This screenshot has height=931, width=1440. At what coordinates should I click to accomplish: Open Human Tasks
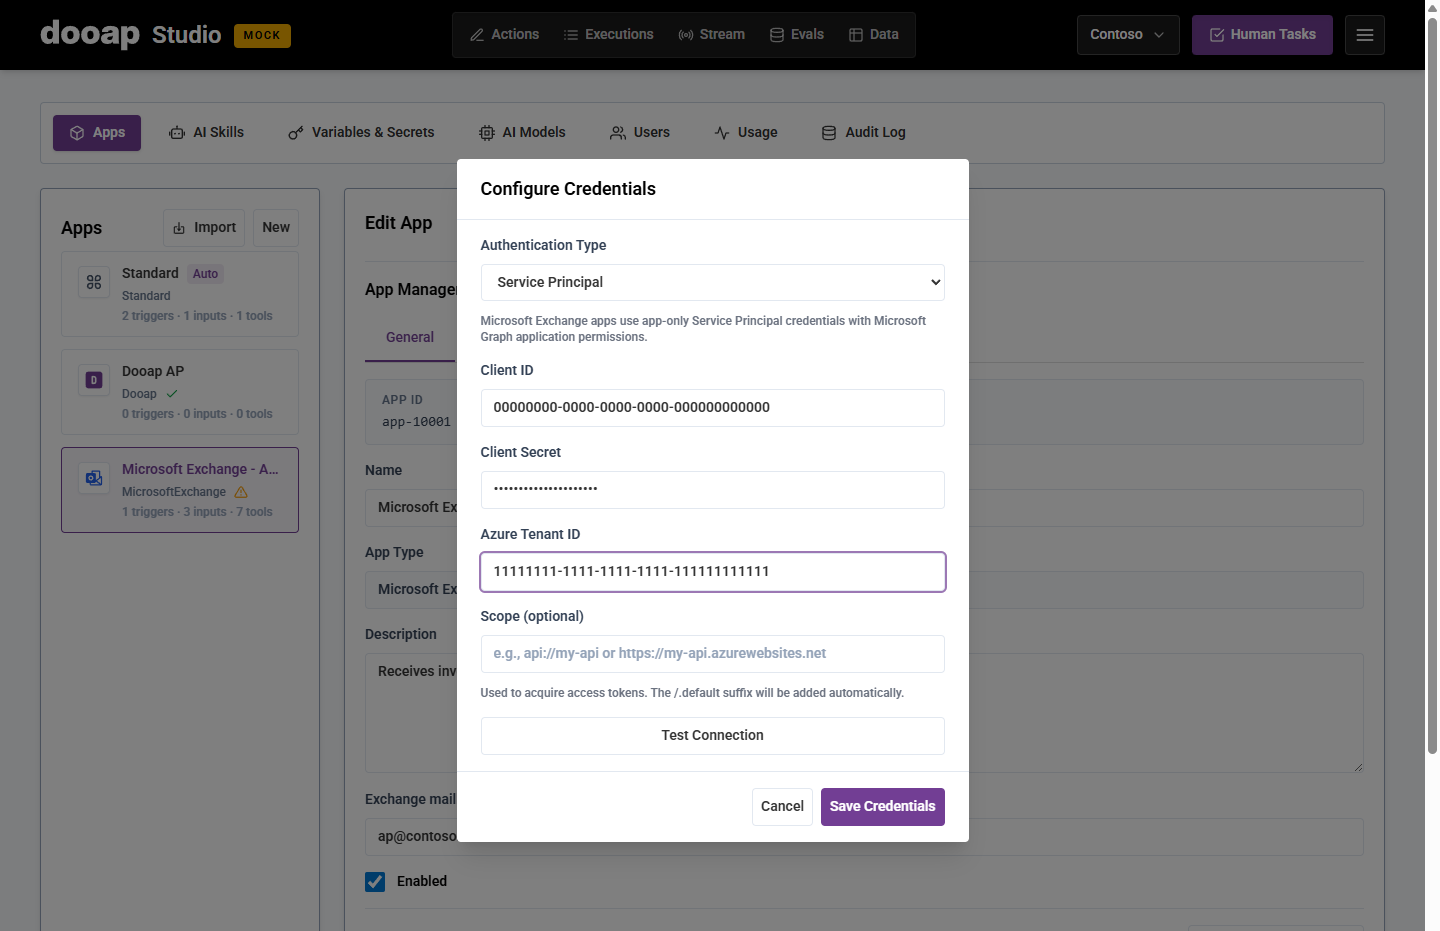pos(1262,35)
